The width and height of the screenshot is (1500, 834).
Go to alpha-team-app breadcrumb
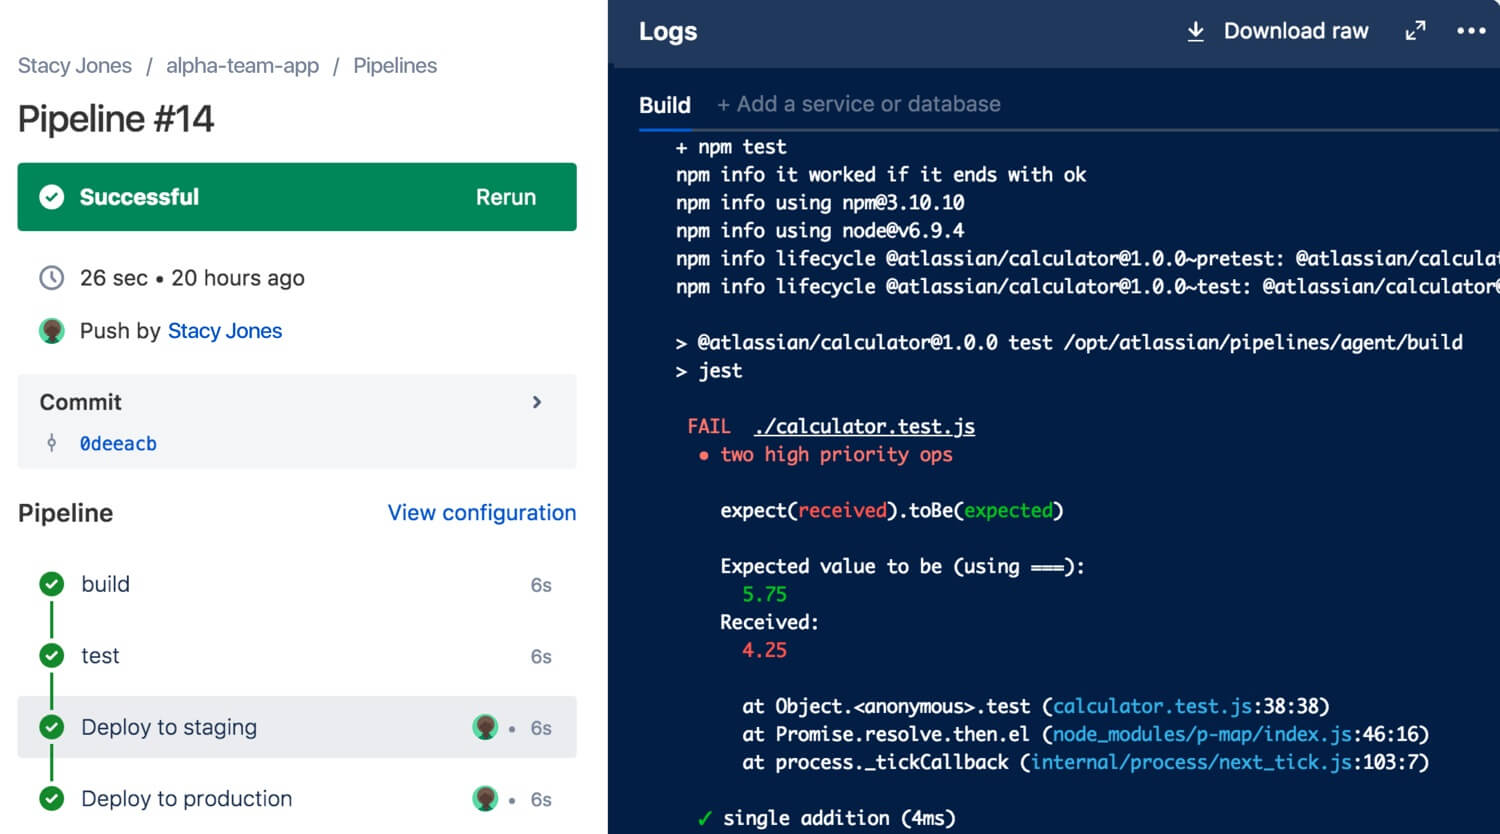click(242, 66)
